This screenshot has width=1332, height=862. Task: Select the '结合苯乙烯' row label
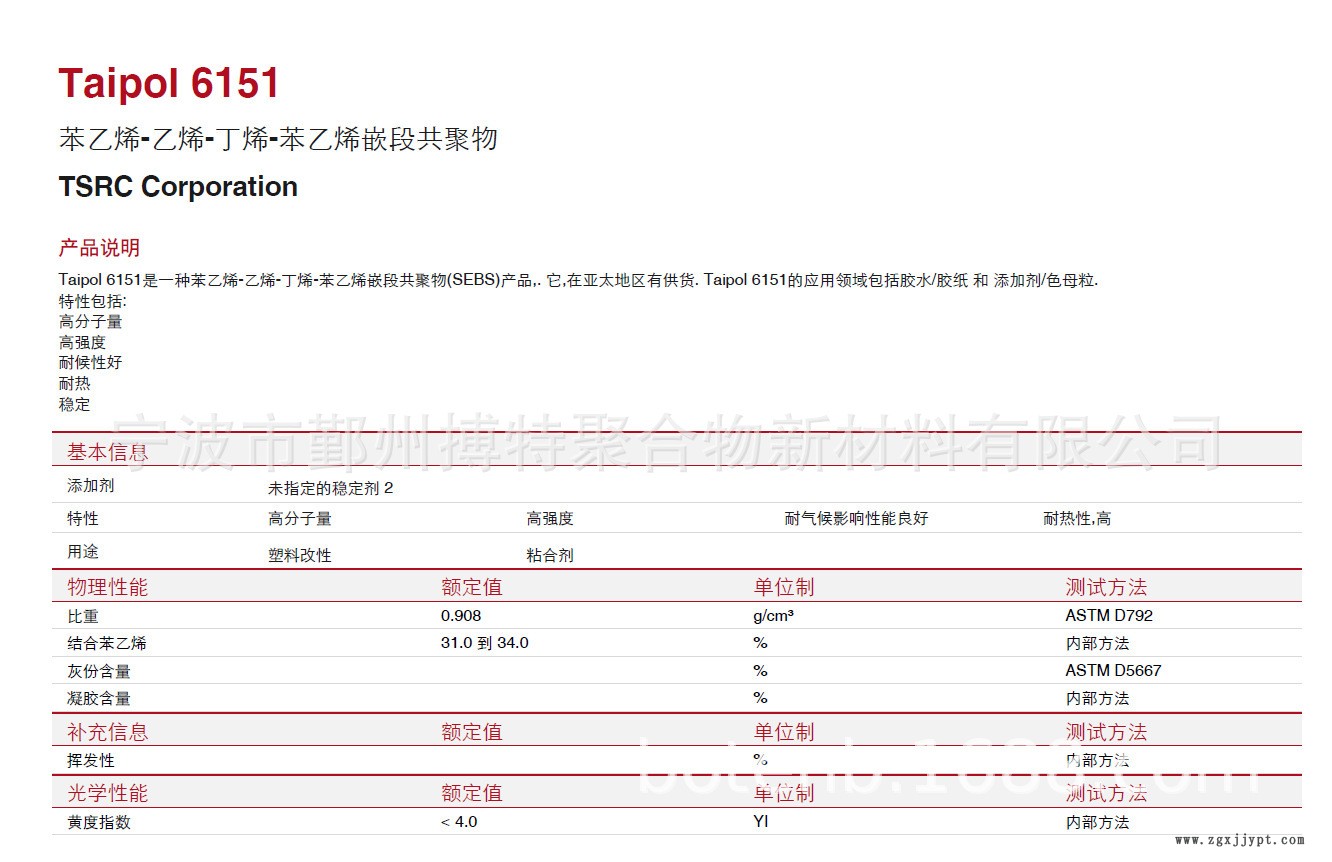pyautogui.click(x=107, y=643)
